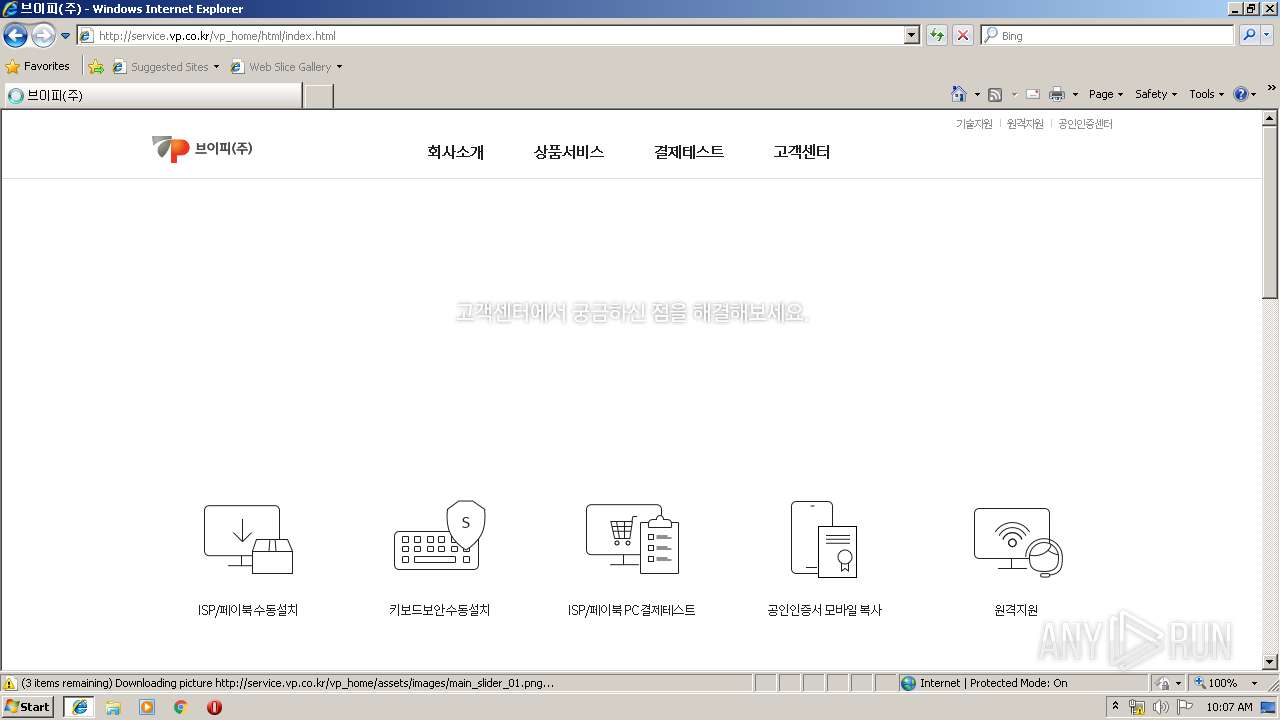Open the Tools menu
1280x720 pixels.
tap(1207, 94)
